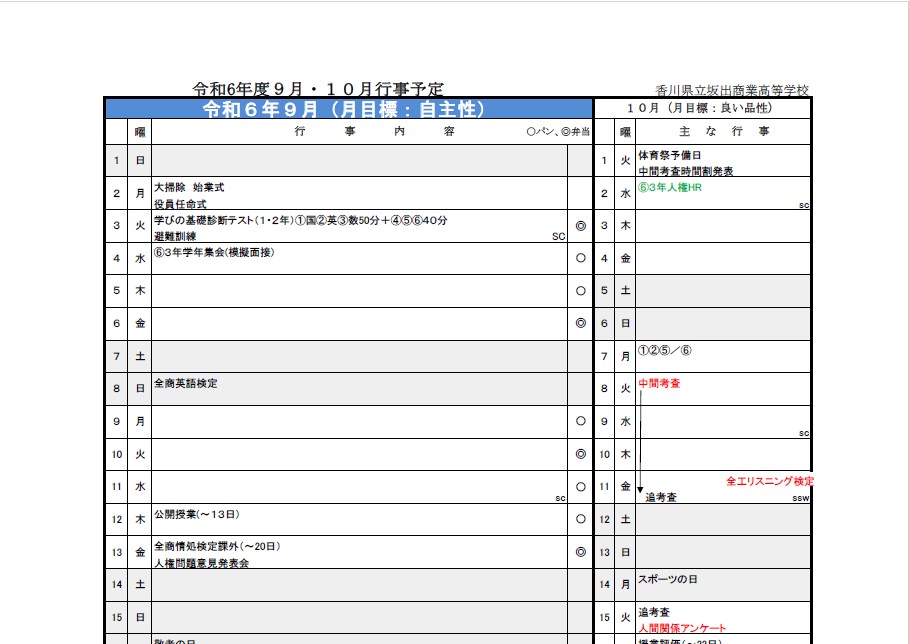Click ①②⑤／⑥ entry on October 7
The width and height of the screenshot is (909, 644).
665,350
